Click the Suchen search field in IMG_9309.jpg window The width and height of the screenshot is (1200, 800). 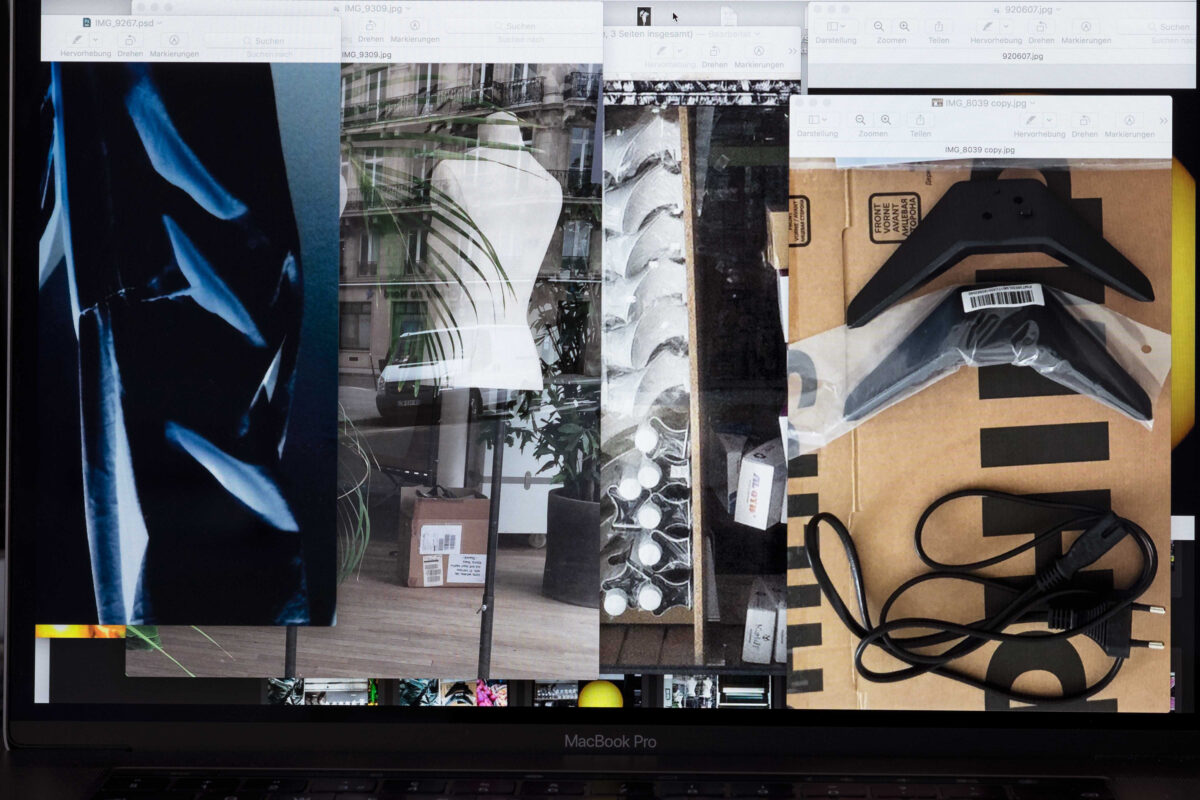(x=520, y=26)
